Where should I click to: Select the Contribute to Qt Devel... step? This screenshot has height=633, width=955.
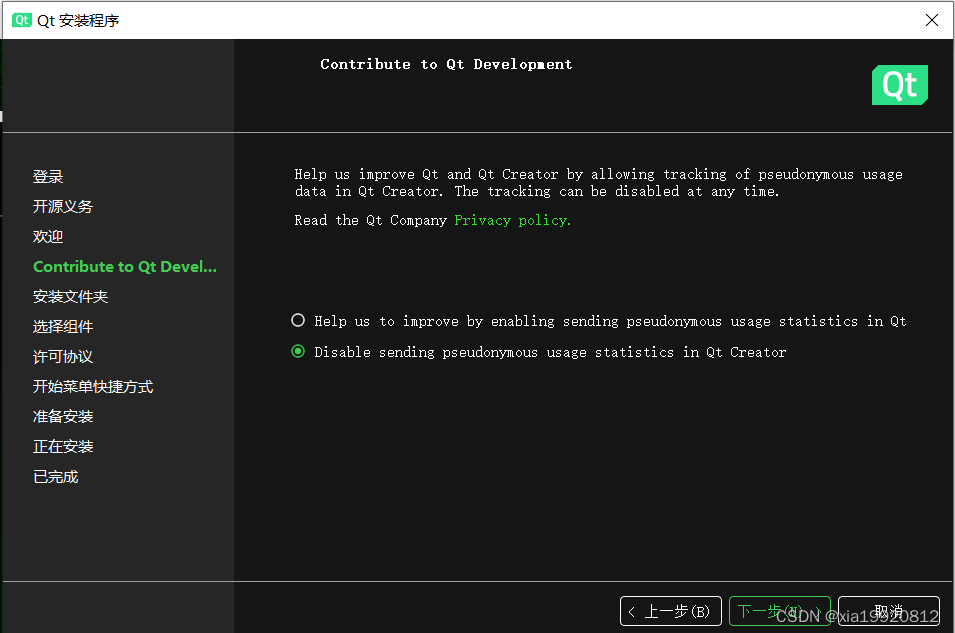click(125, 267)
